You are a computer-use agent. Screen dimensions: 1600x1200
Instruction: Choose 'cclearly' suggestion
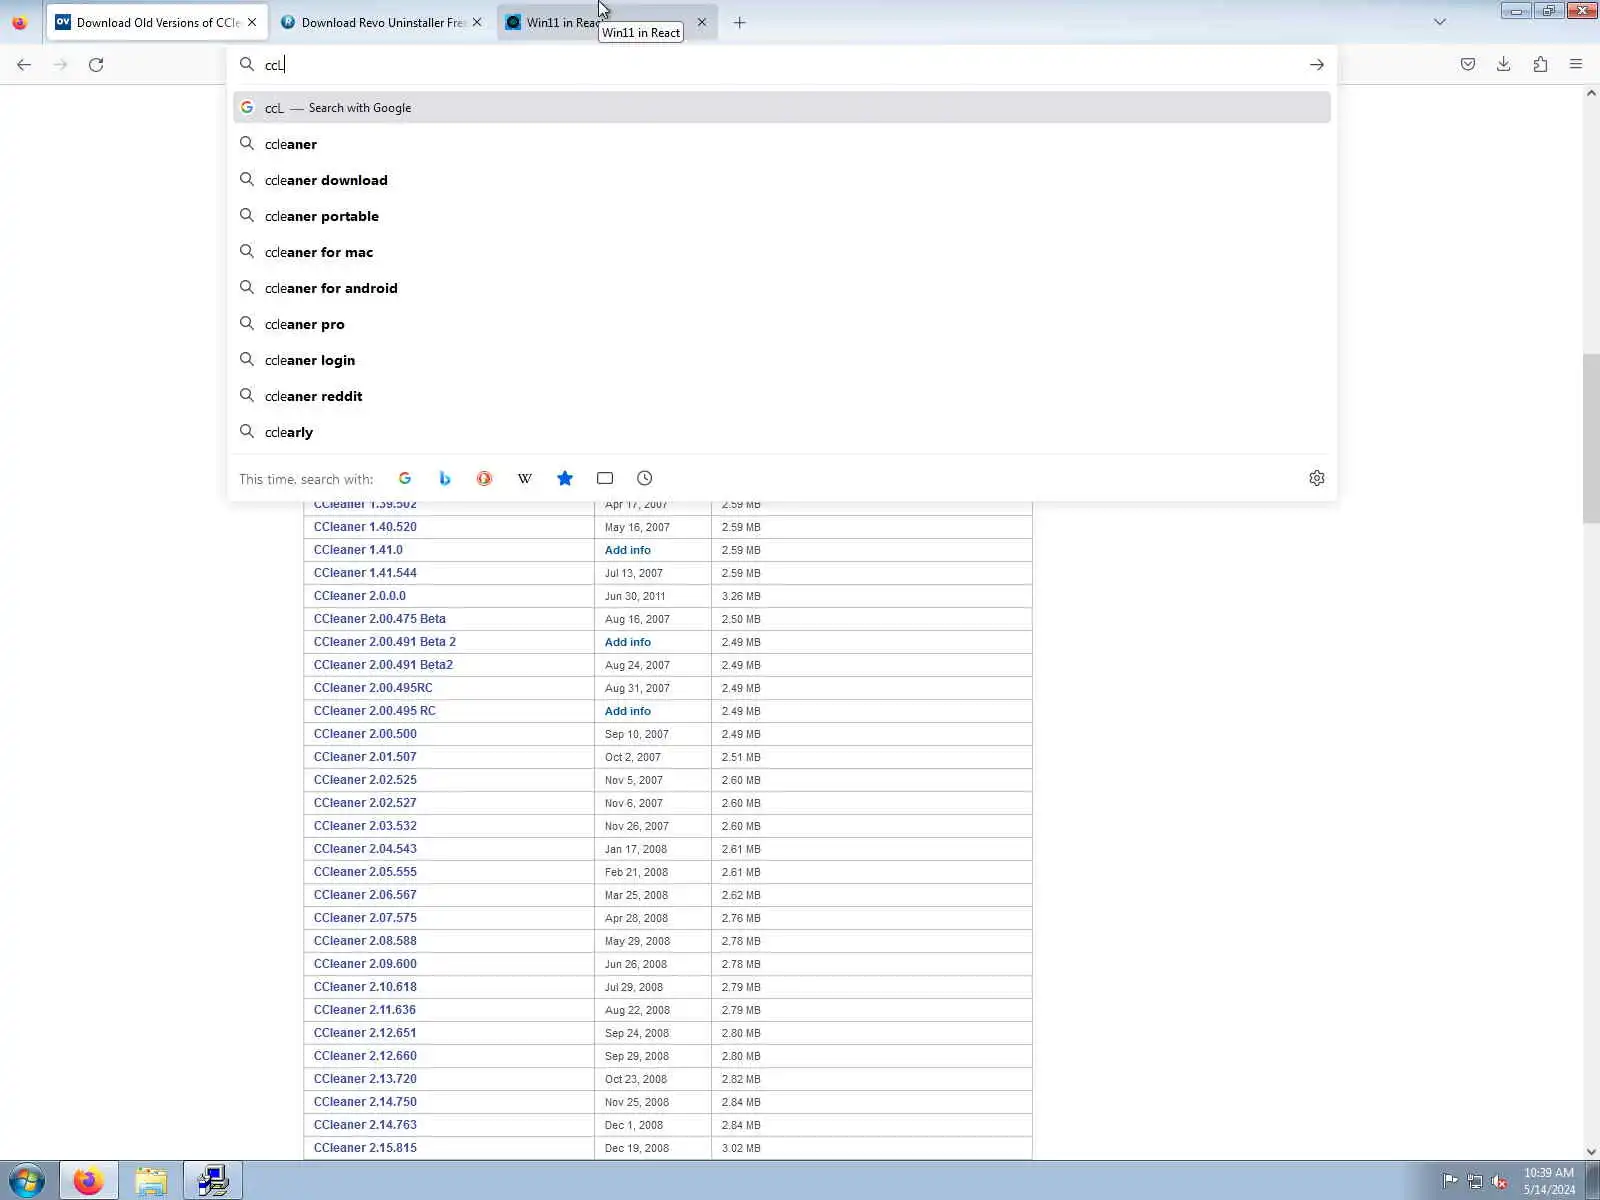pyautogui.click(x=782, y=432)
